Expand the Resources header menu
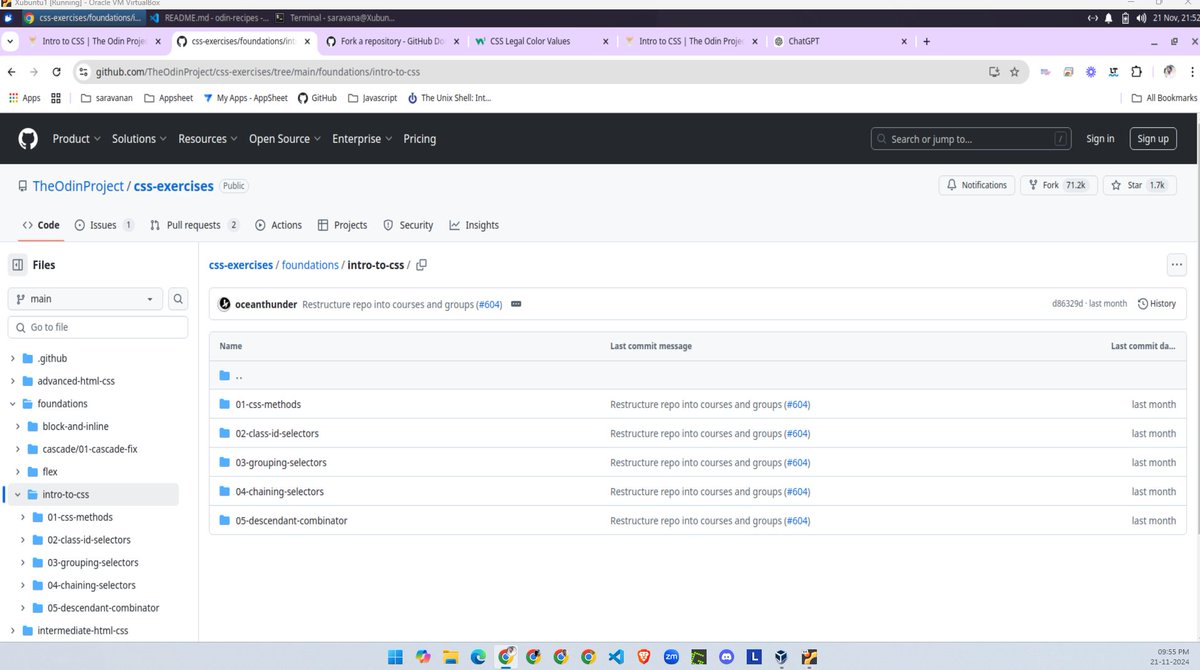 click(208, 139)
